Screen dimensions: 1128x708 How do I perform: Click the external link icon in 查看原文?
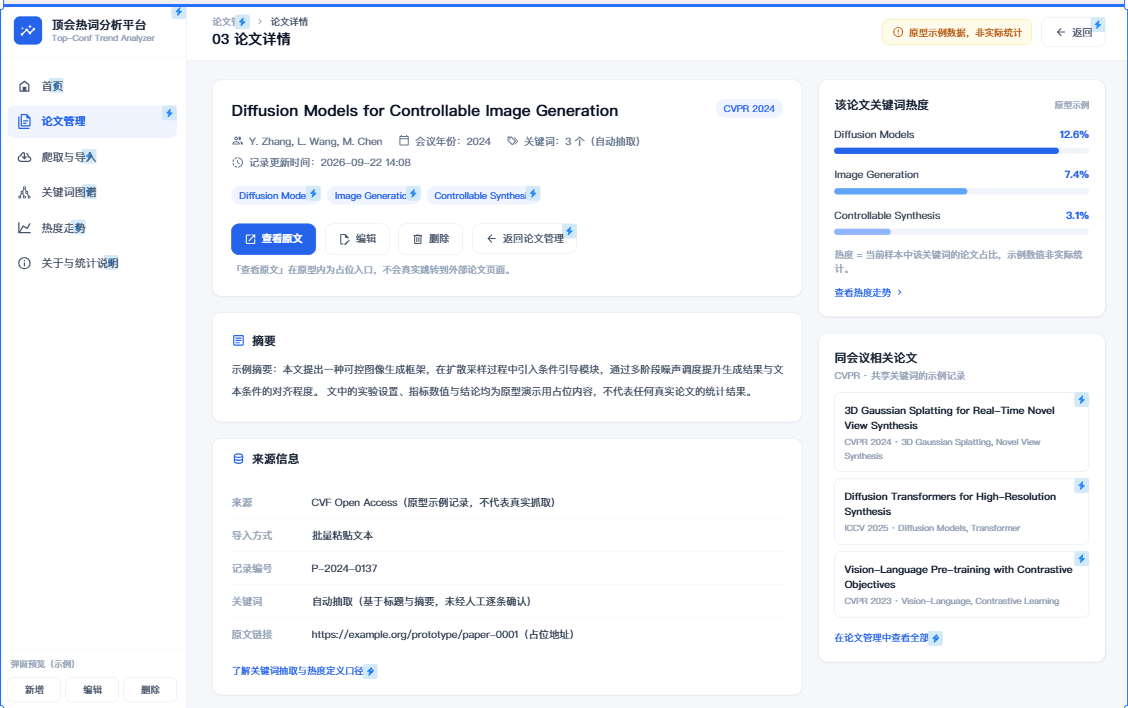pyautogui.click(x=250, y=239)
